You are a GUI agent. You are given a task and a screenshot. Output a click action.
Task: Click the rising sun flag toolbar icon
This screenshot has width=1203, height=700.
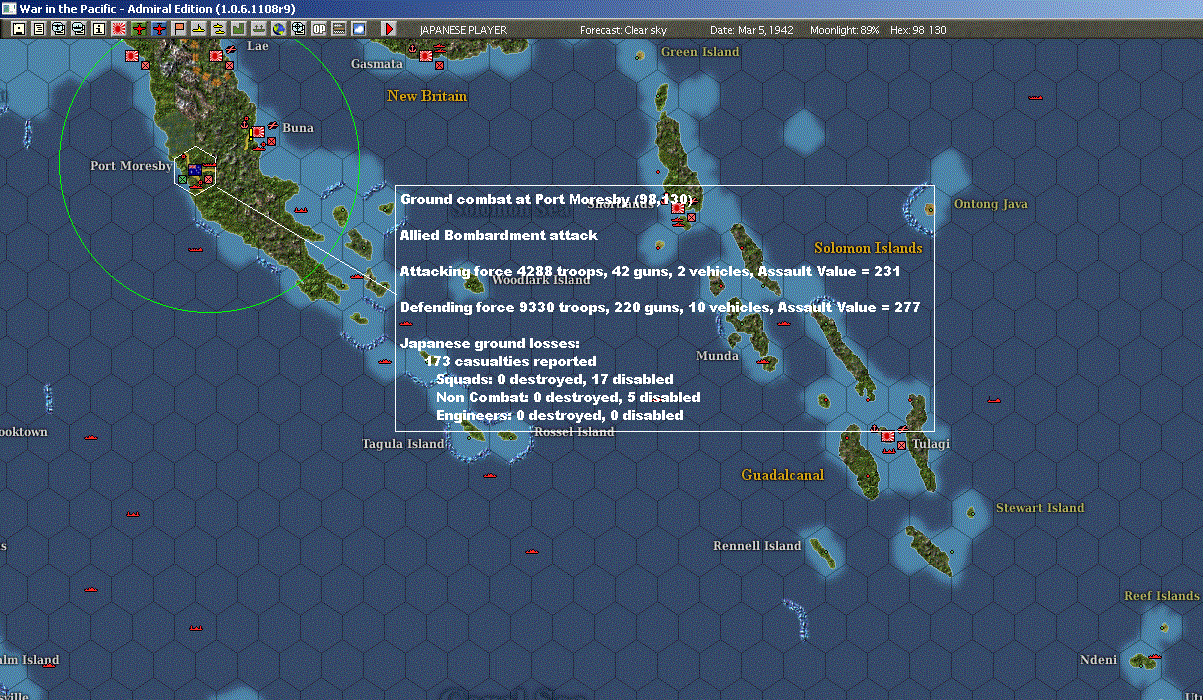coord(118,29)
